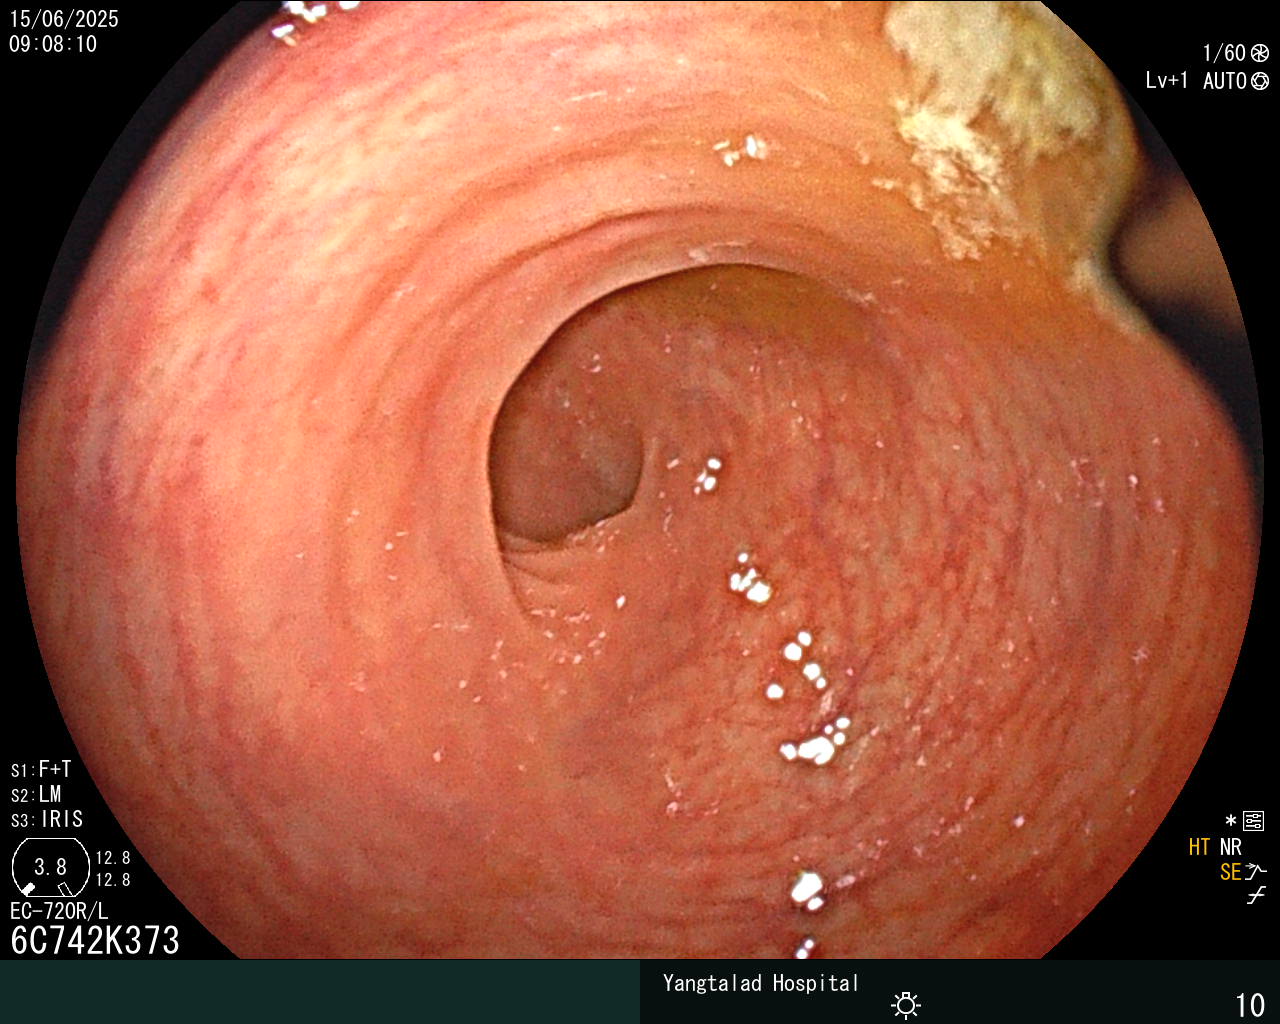Select the HT indicator label
The height and width of the screenshot is (1024, 1280).
point(1199,847)
